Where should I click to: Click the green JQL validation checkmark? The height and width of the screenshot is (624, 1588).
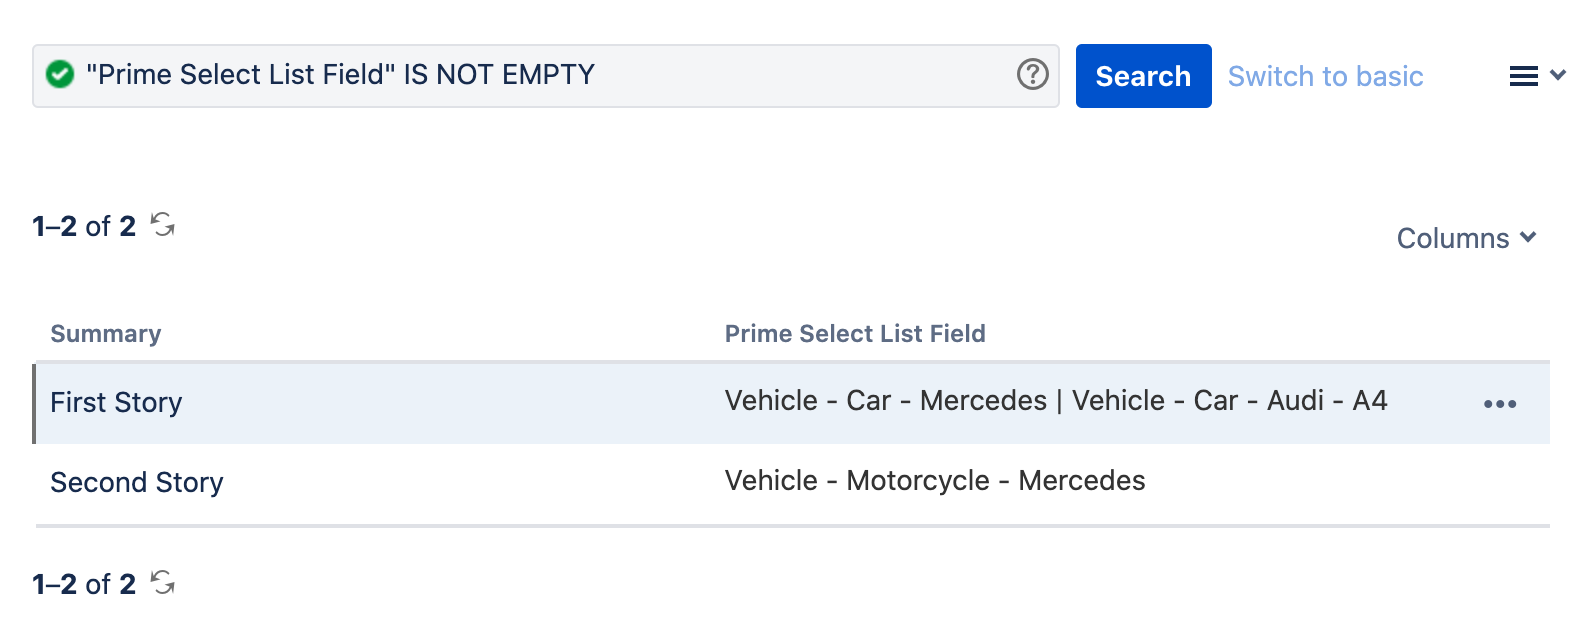pyautogui.click(x=61, y=73)
